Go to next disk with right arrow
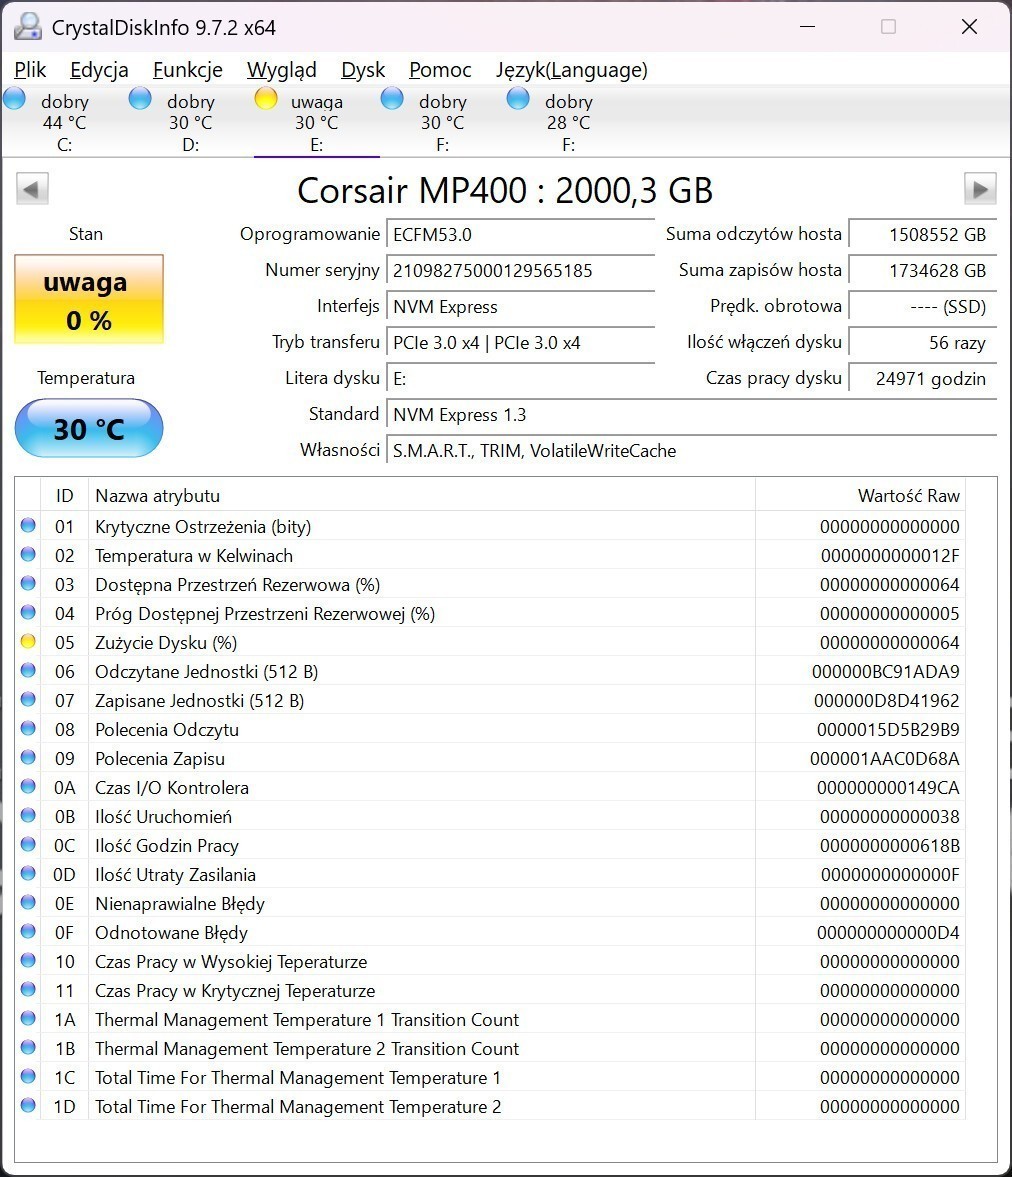Viewport: 1012px width, 1177px height. [979, 189]
